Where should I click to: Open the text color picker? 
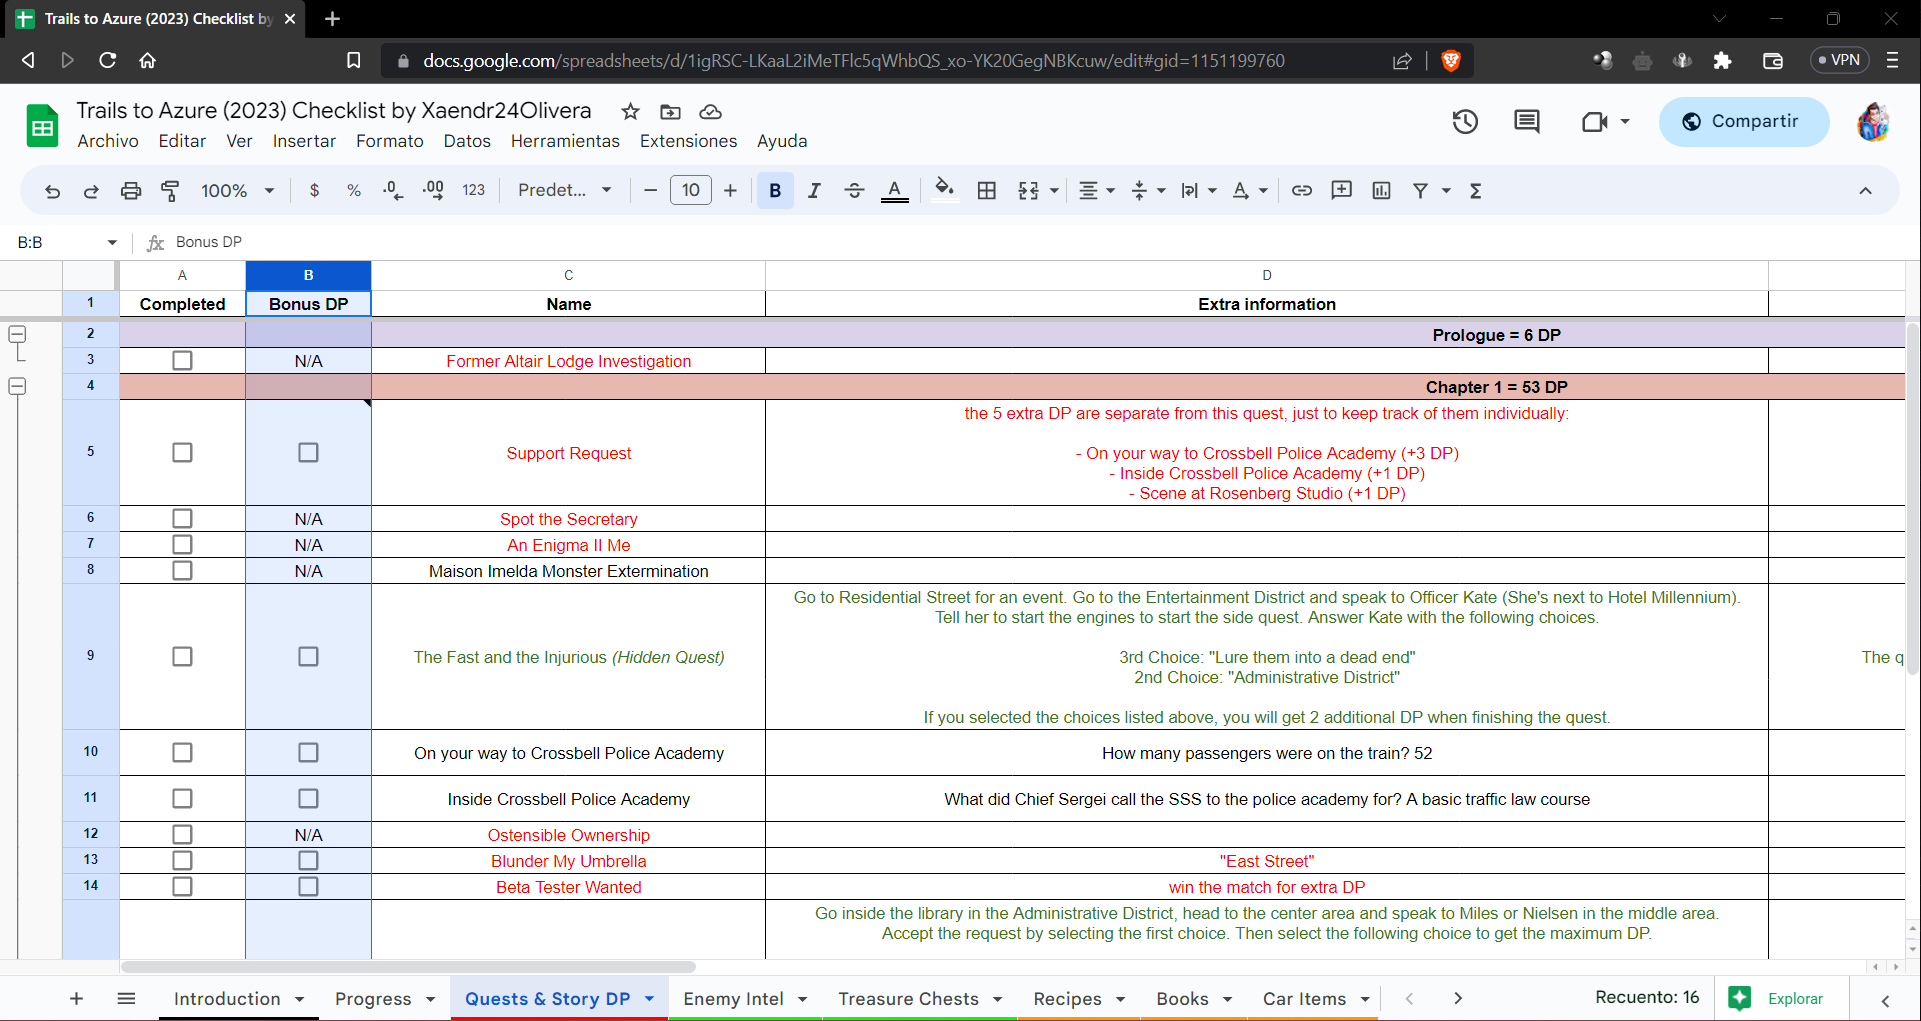895,191
